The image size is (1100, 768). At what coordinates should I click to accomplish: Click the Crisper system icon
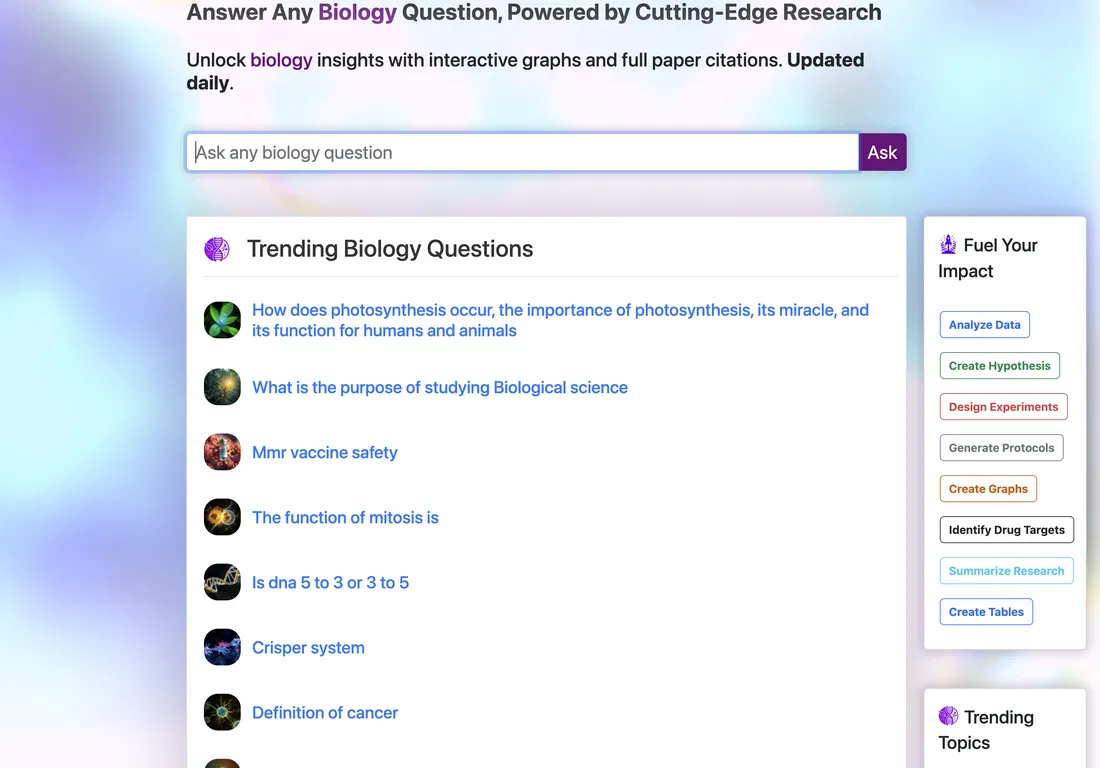[x=222, y=647]
